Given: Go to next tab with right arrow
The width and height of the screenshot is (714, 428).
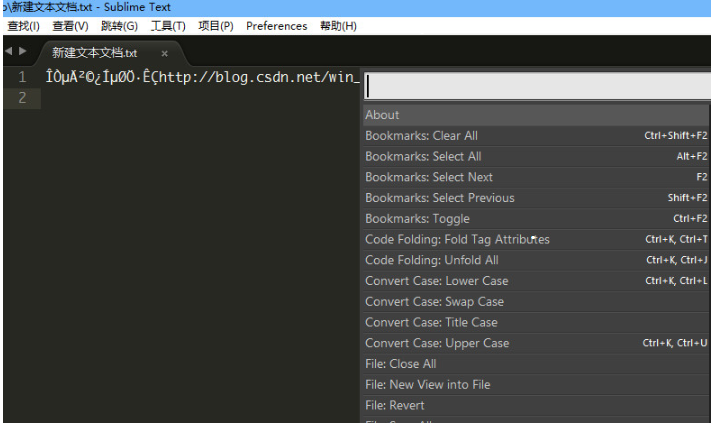Looking at the screenshot, I should 22,51.
